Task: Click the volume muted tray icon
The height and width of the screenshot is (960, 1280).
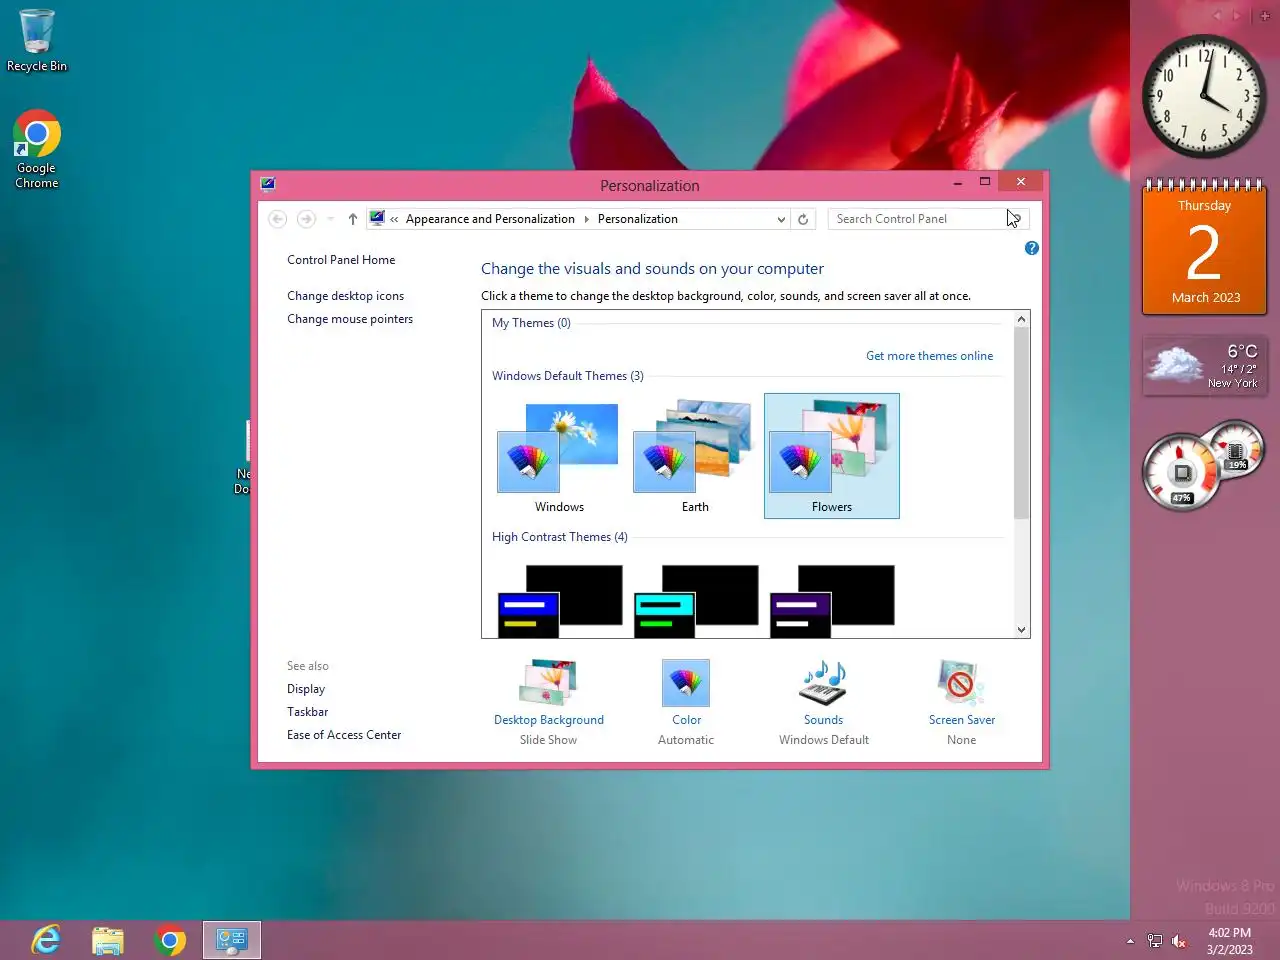Action: [x=1180, y=941]
